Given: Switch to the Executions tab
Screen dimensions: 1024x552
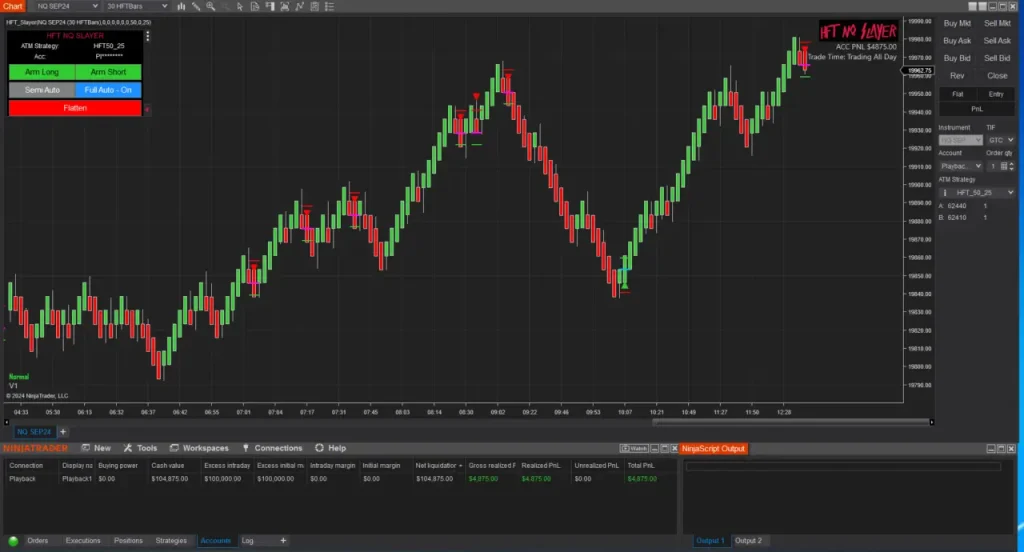Looking at the screenshot, I should (x=83, y=541).
